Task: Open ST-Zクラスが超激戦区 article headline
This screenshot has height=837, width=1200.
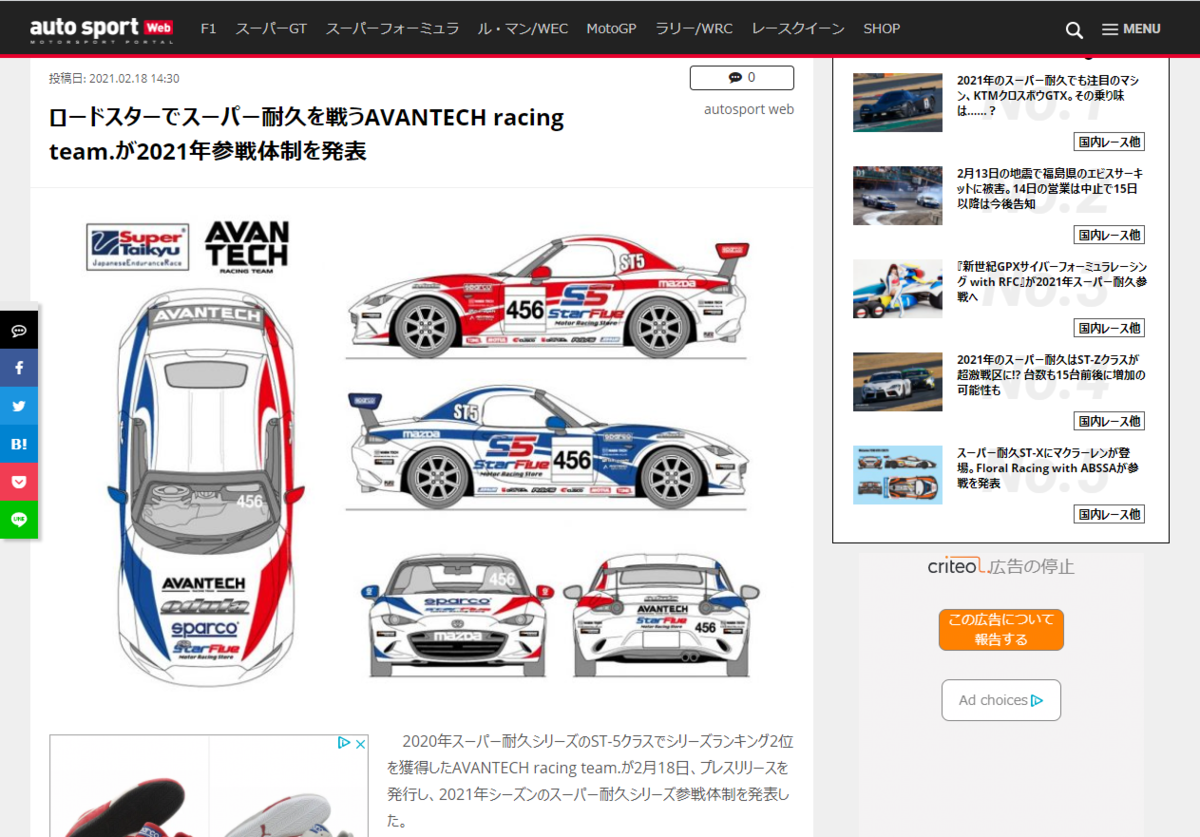Action: 1050,375
